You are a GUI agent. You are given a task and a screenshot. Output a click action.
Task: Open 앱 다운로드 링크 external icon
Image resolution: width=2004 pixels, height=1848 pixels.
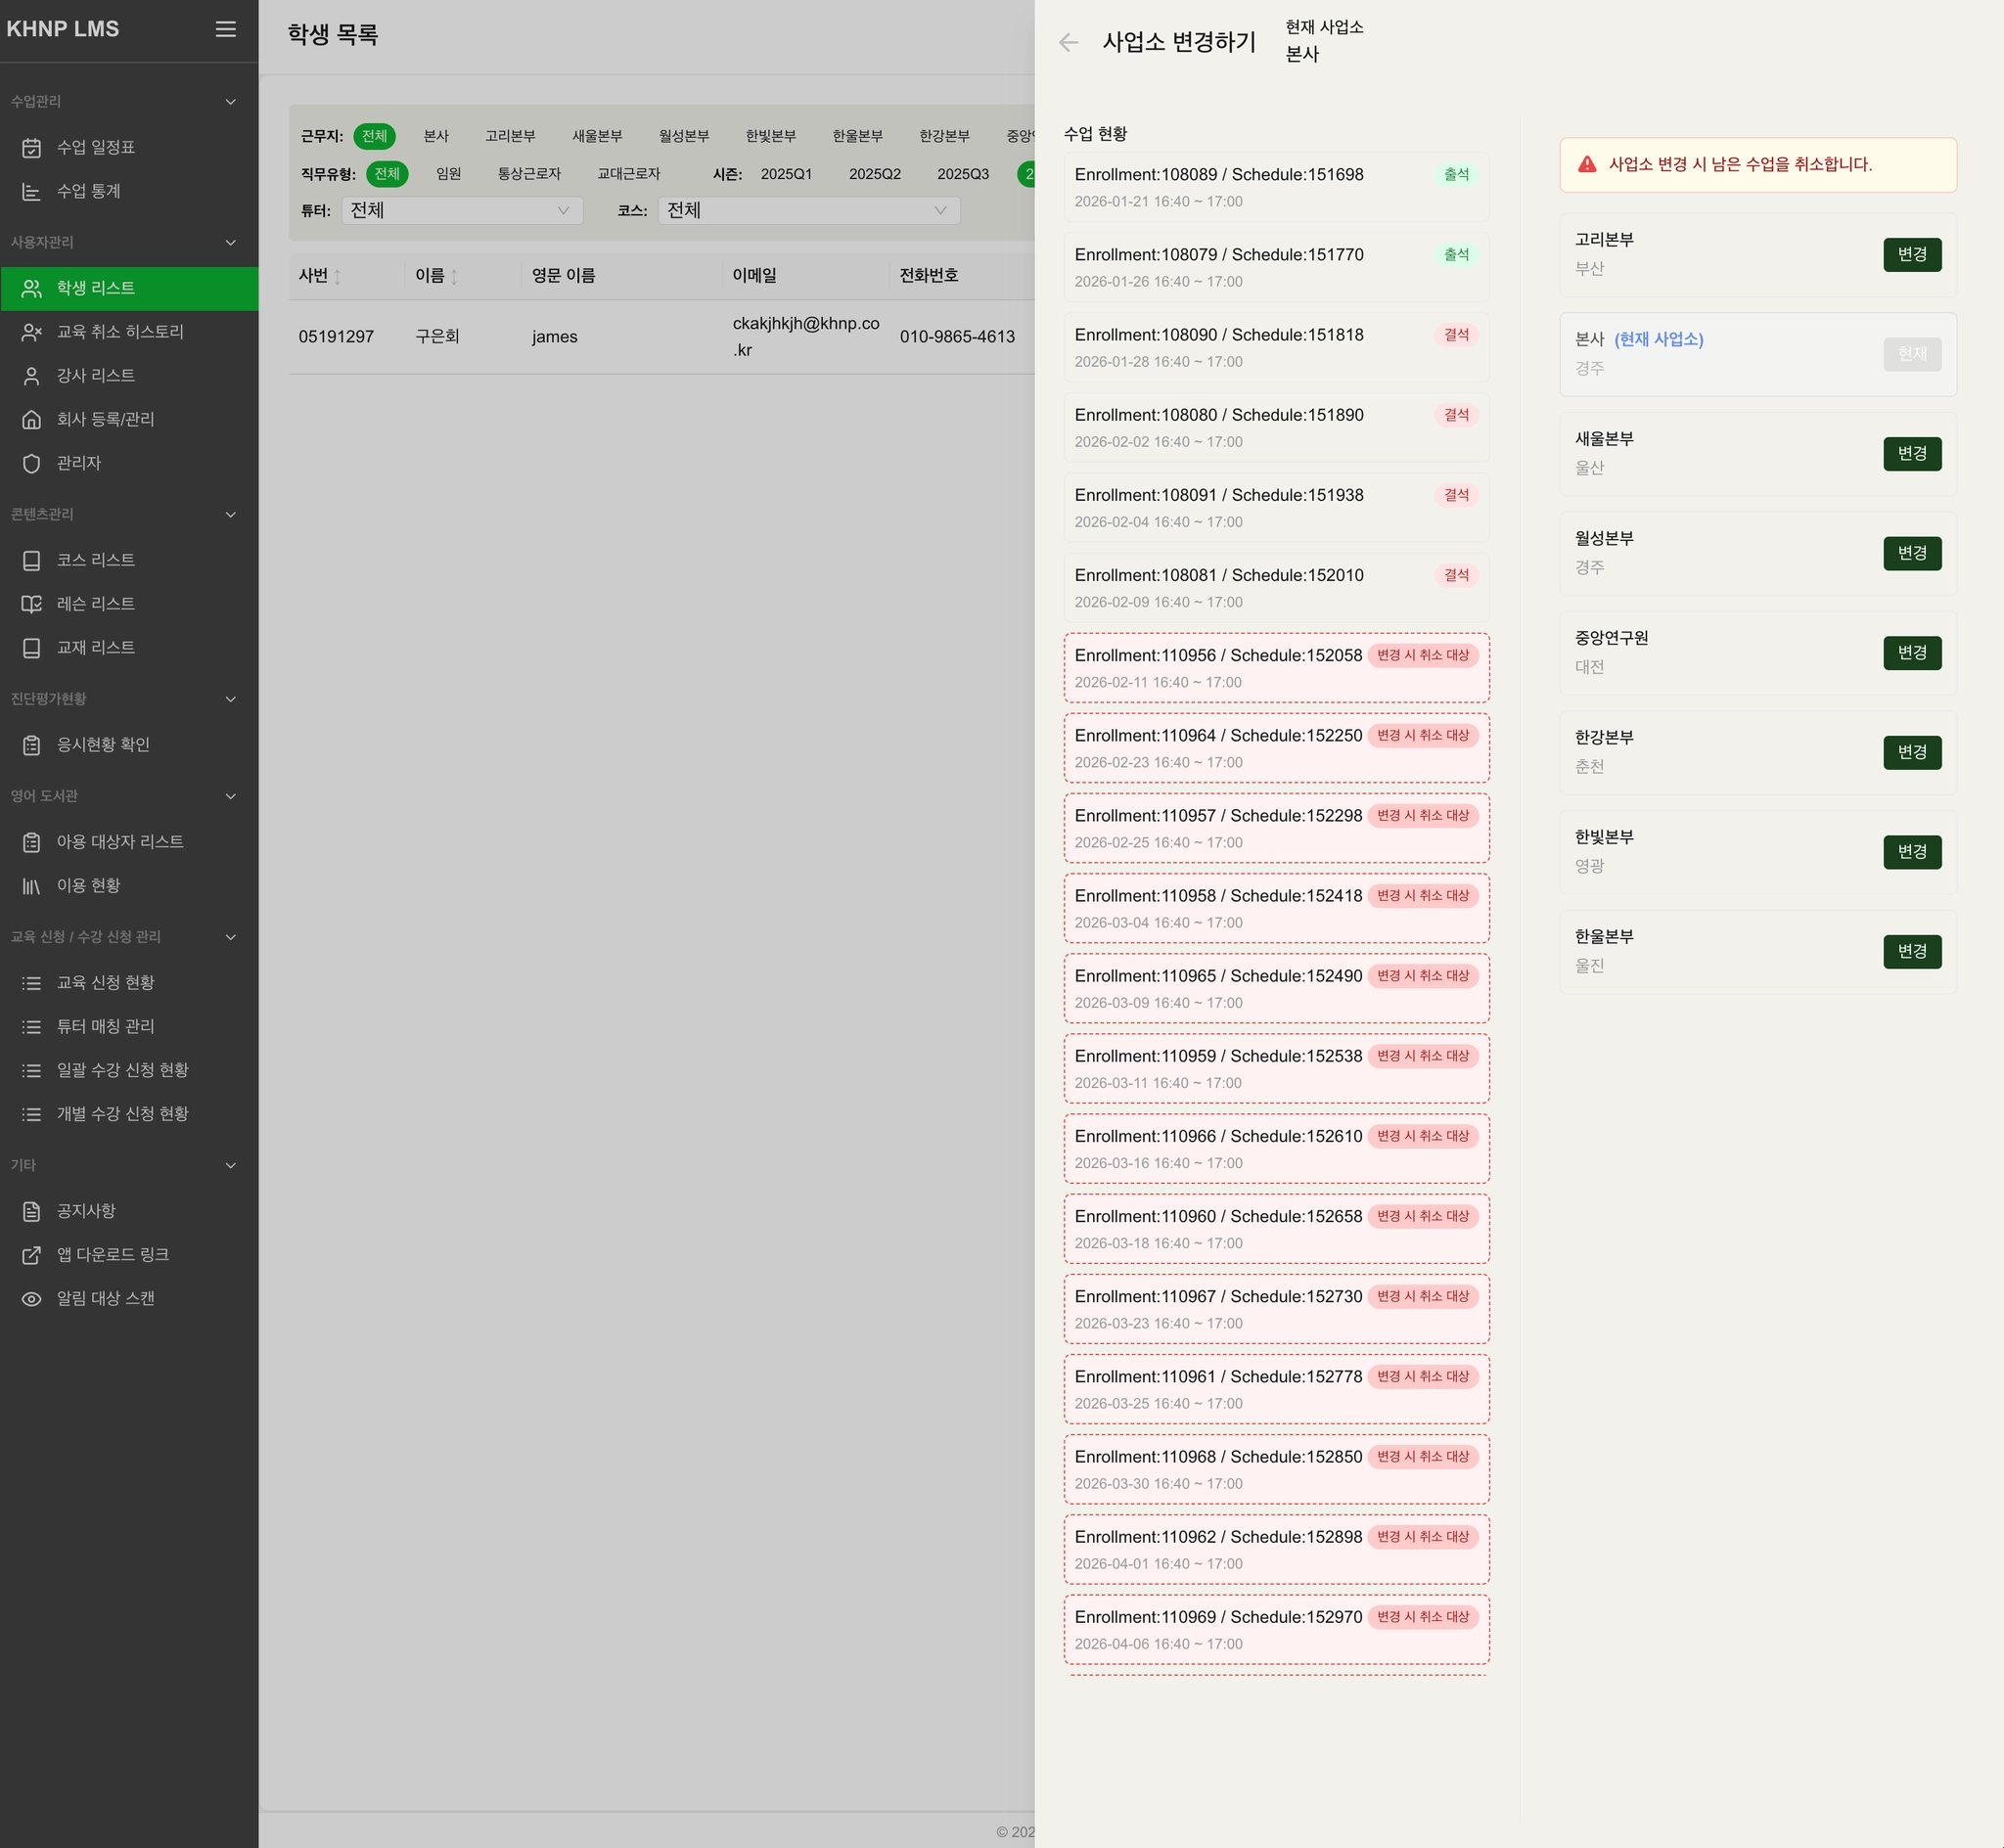(32, 1255)
